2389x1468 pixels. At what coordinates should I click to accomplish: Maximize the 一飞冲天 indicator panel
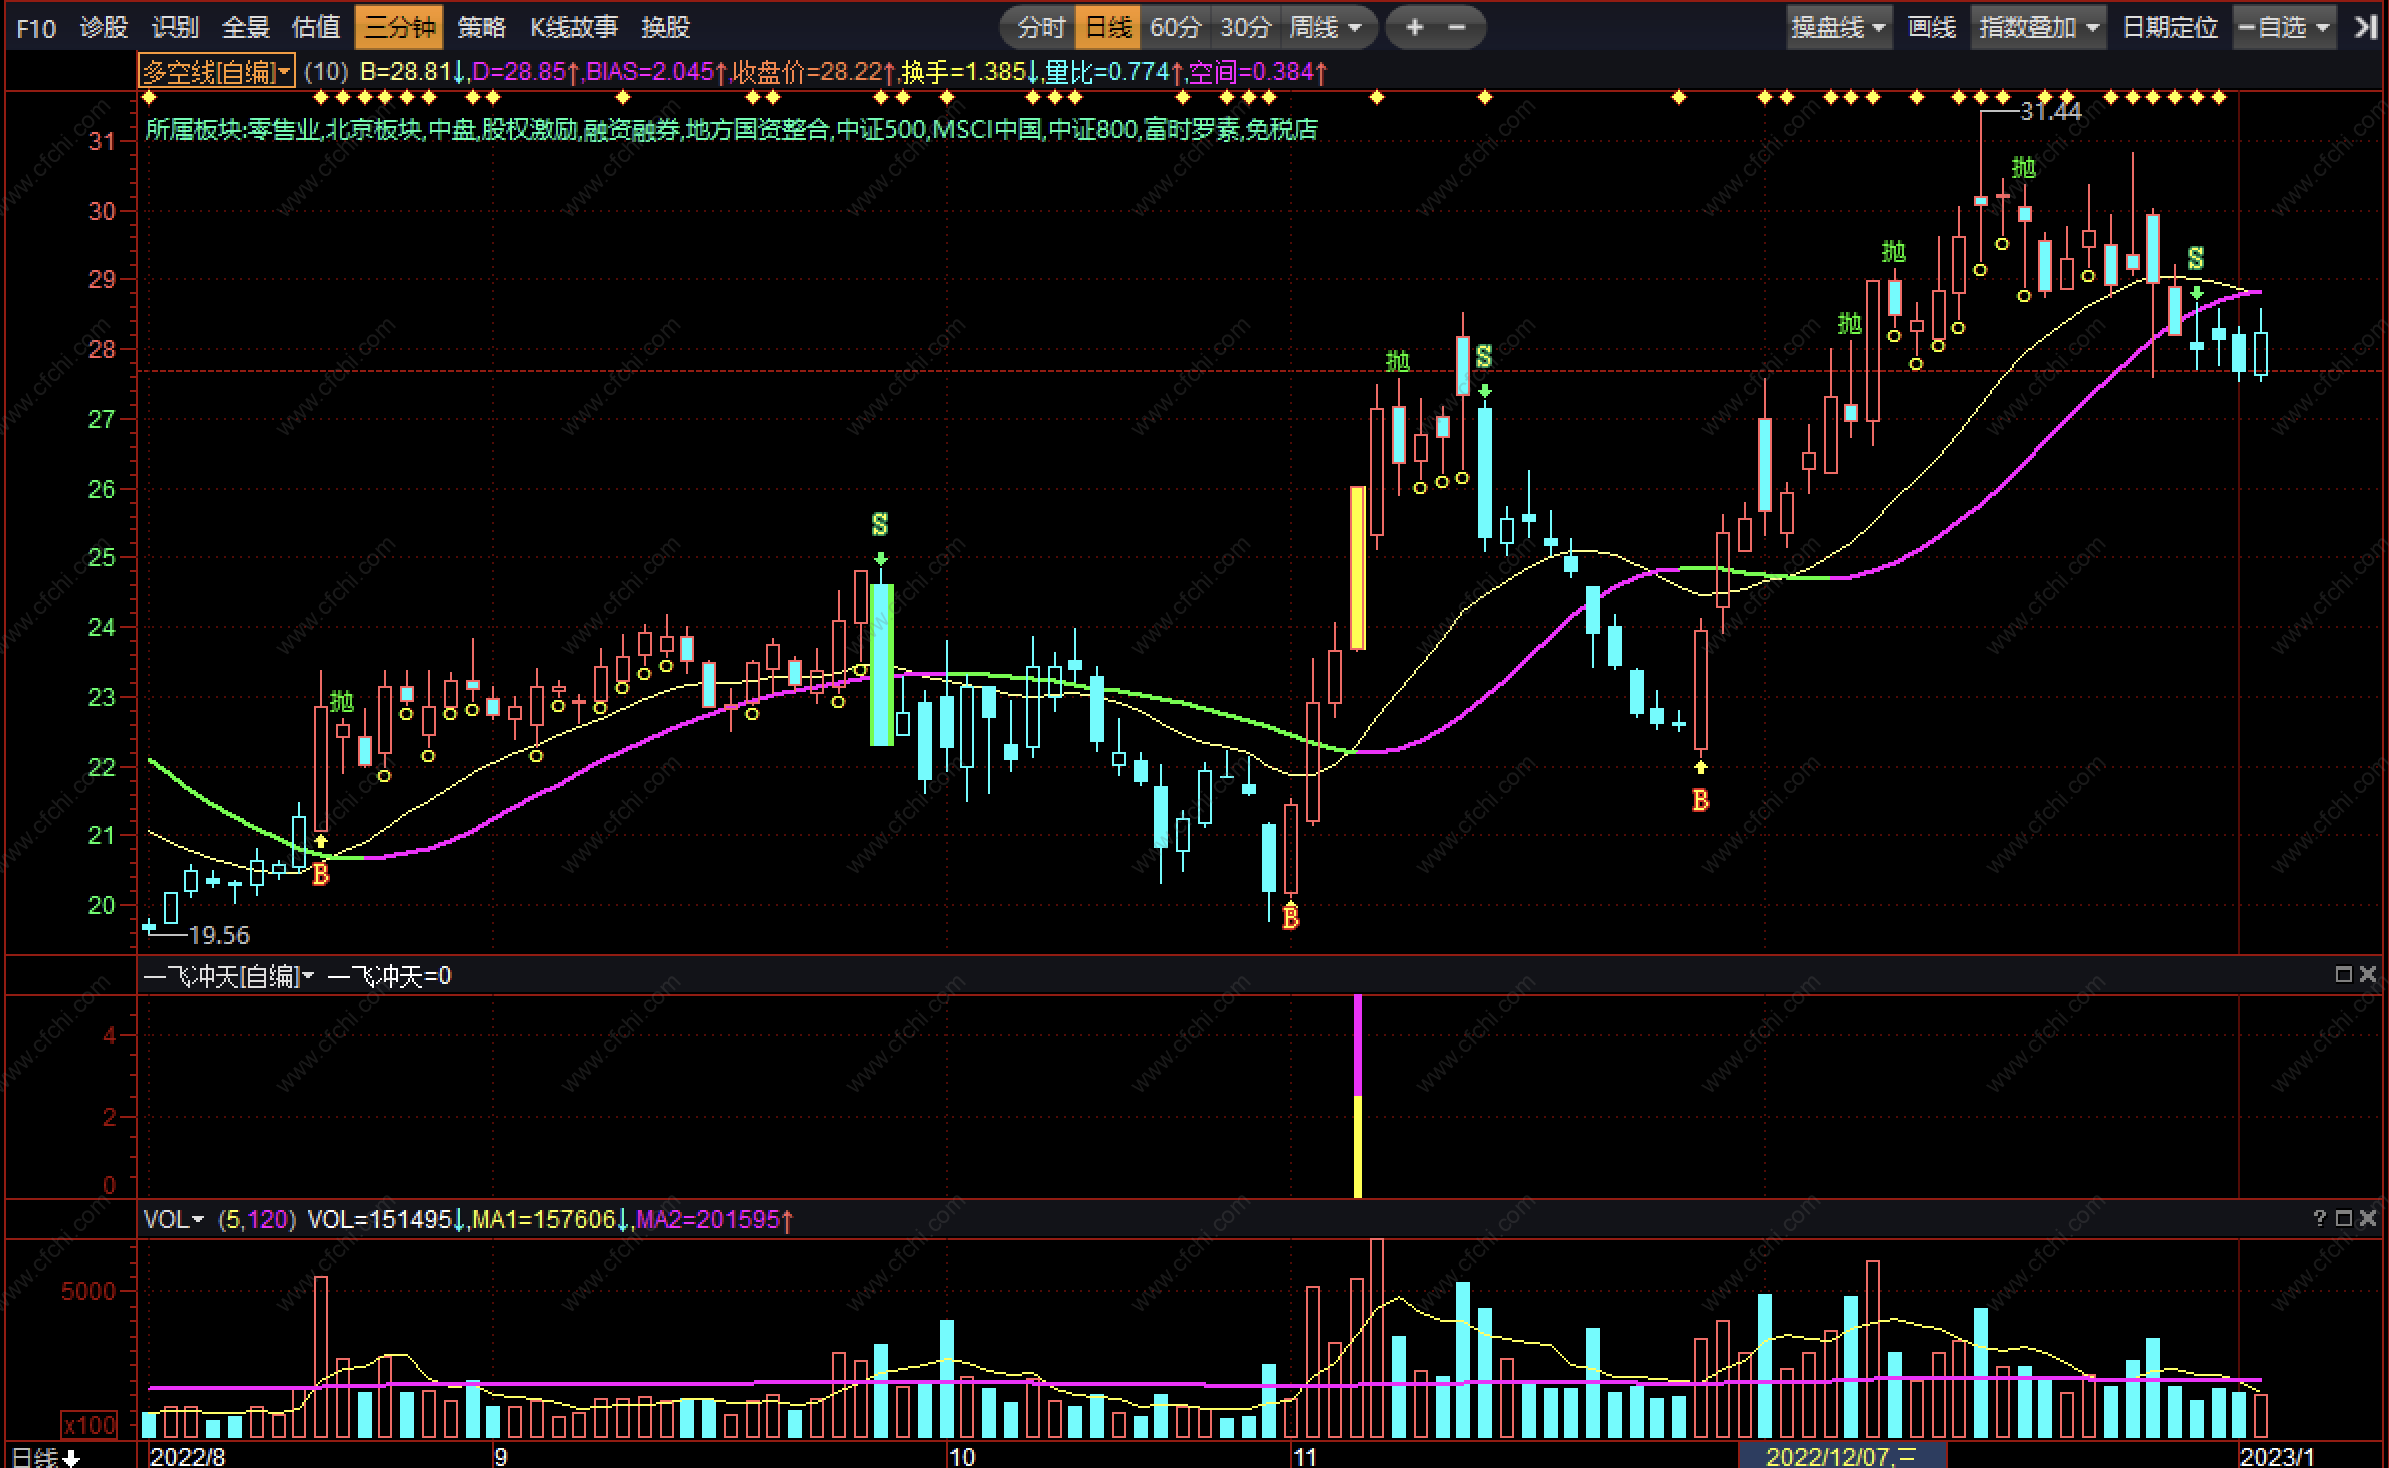click(x=2343, y=974)
